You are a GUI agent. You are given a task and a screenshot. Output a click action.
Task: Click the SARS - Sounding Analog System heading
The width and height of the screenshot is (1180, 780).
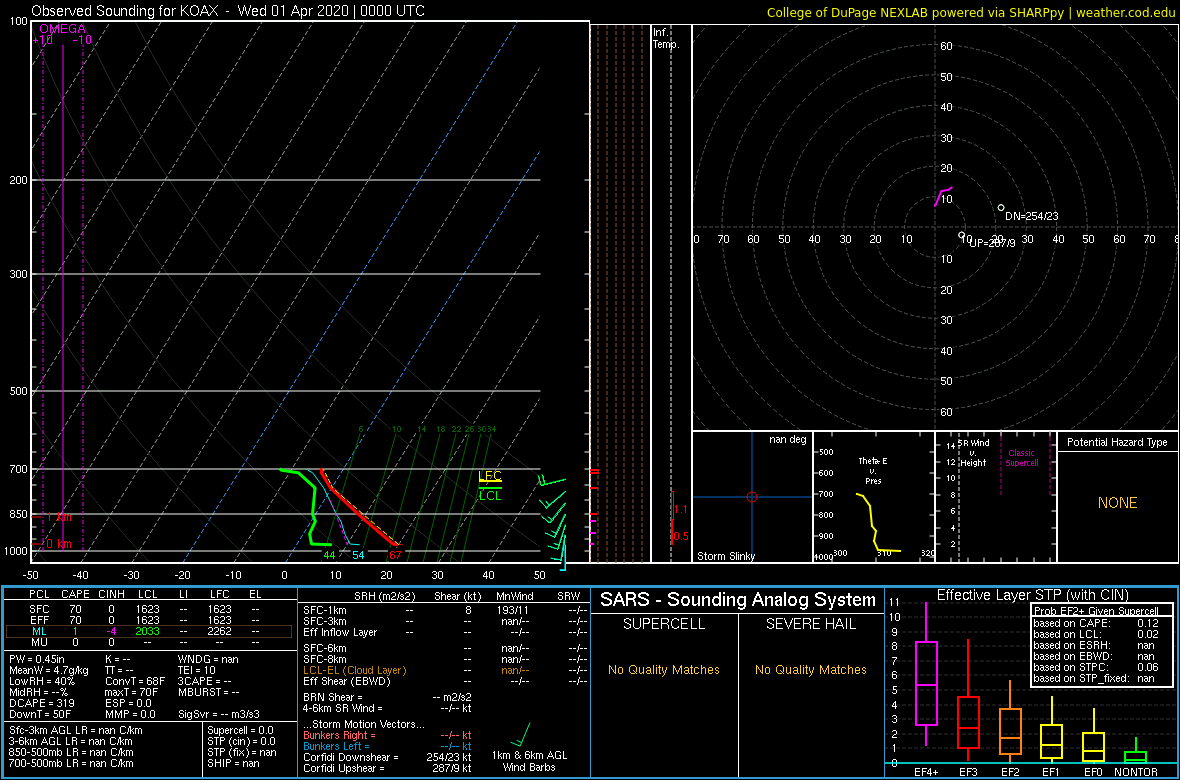tap(738, 600)
